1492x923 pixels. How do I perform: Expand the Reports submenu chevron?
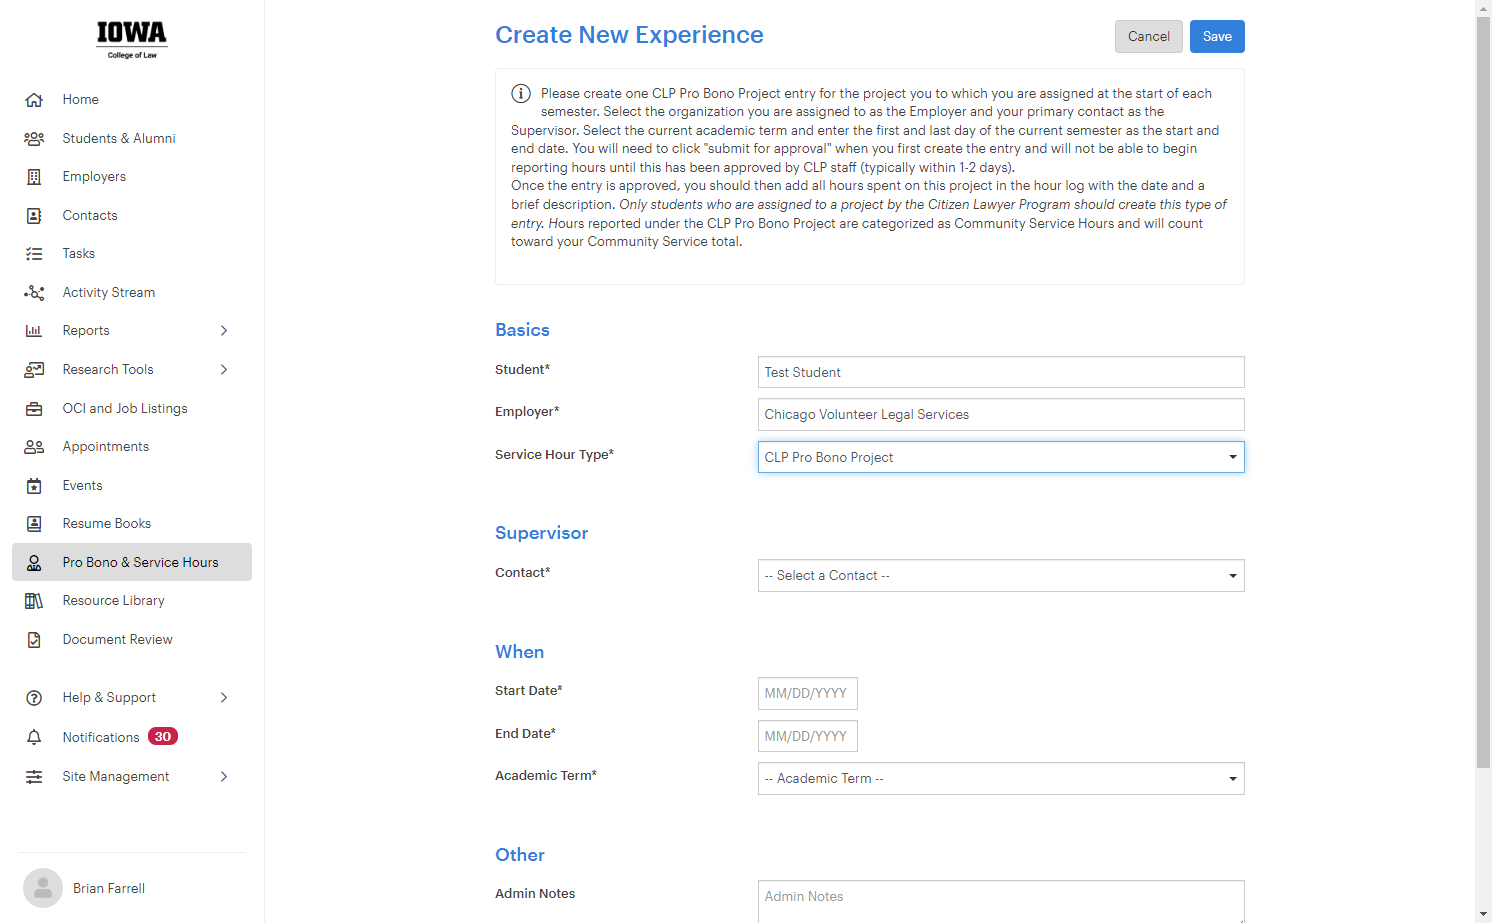pos(224,331)
